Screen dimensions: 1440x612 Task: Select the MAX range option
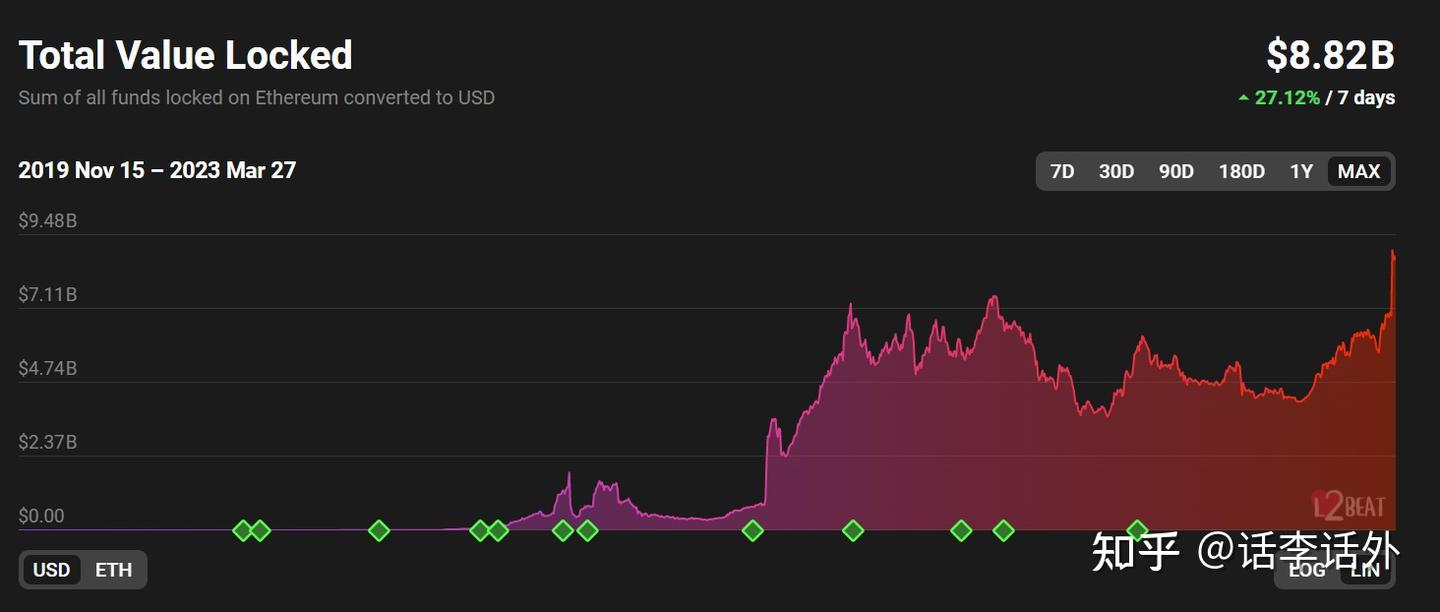click(x=1359, y=171)
